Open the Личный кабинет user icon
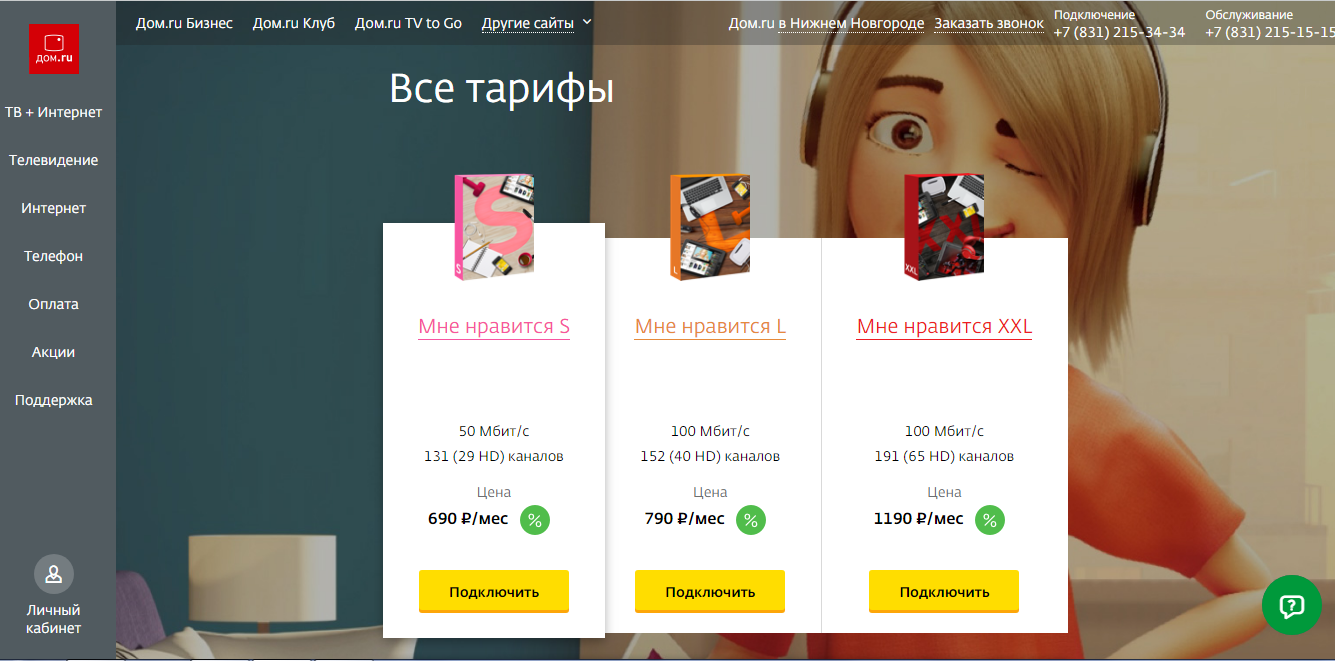The height and width of the screenshot is (661, 1335). tap(54, 575)
